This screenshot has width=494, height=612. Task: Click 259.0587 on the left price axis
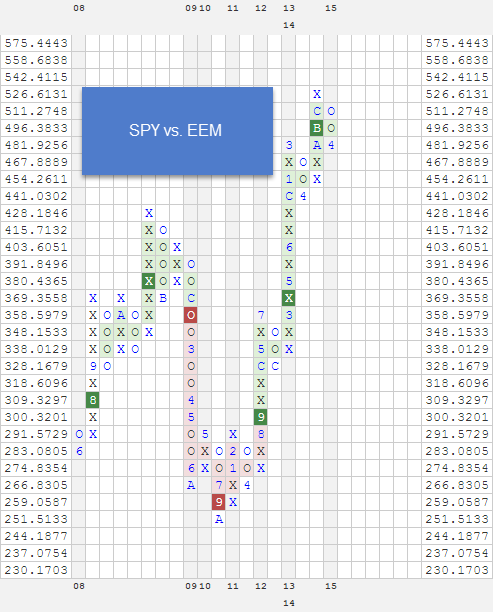36,502
